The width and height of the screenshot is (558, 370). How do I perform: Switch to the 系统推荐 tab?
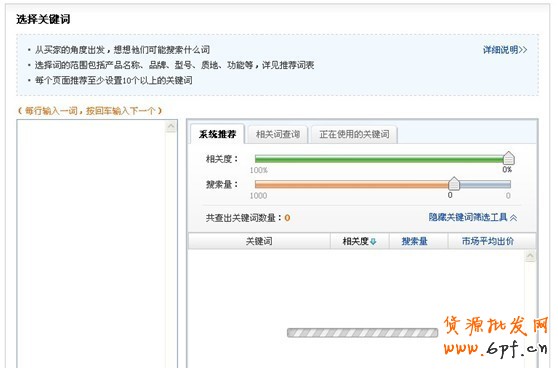[217, 134]
